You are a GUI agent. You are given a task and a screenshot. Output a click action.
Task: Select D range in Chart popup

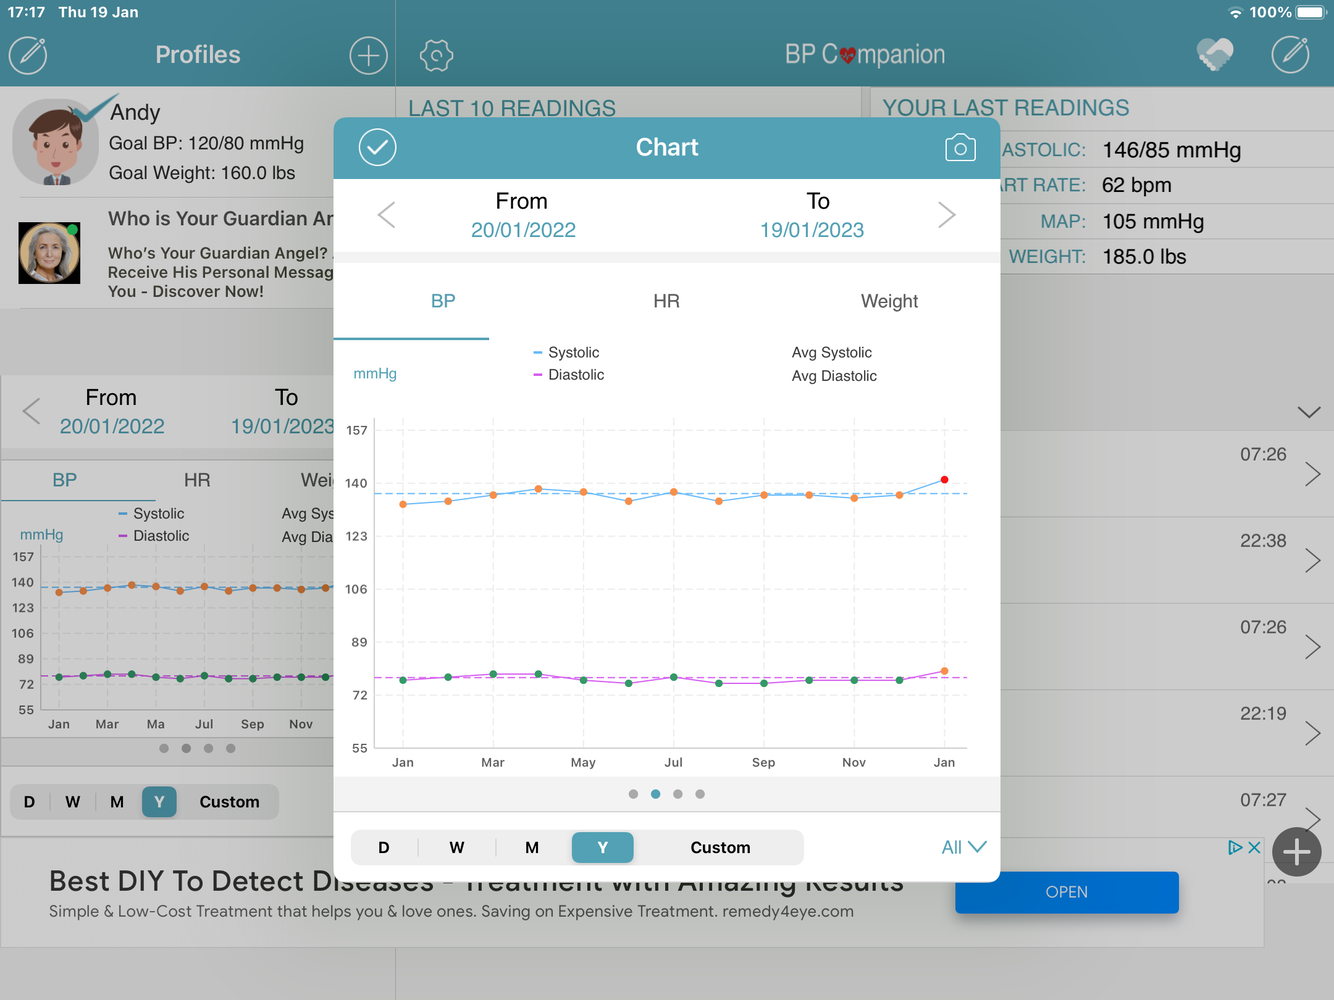(x=384, y=848)
